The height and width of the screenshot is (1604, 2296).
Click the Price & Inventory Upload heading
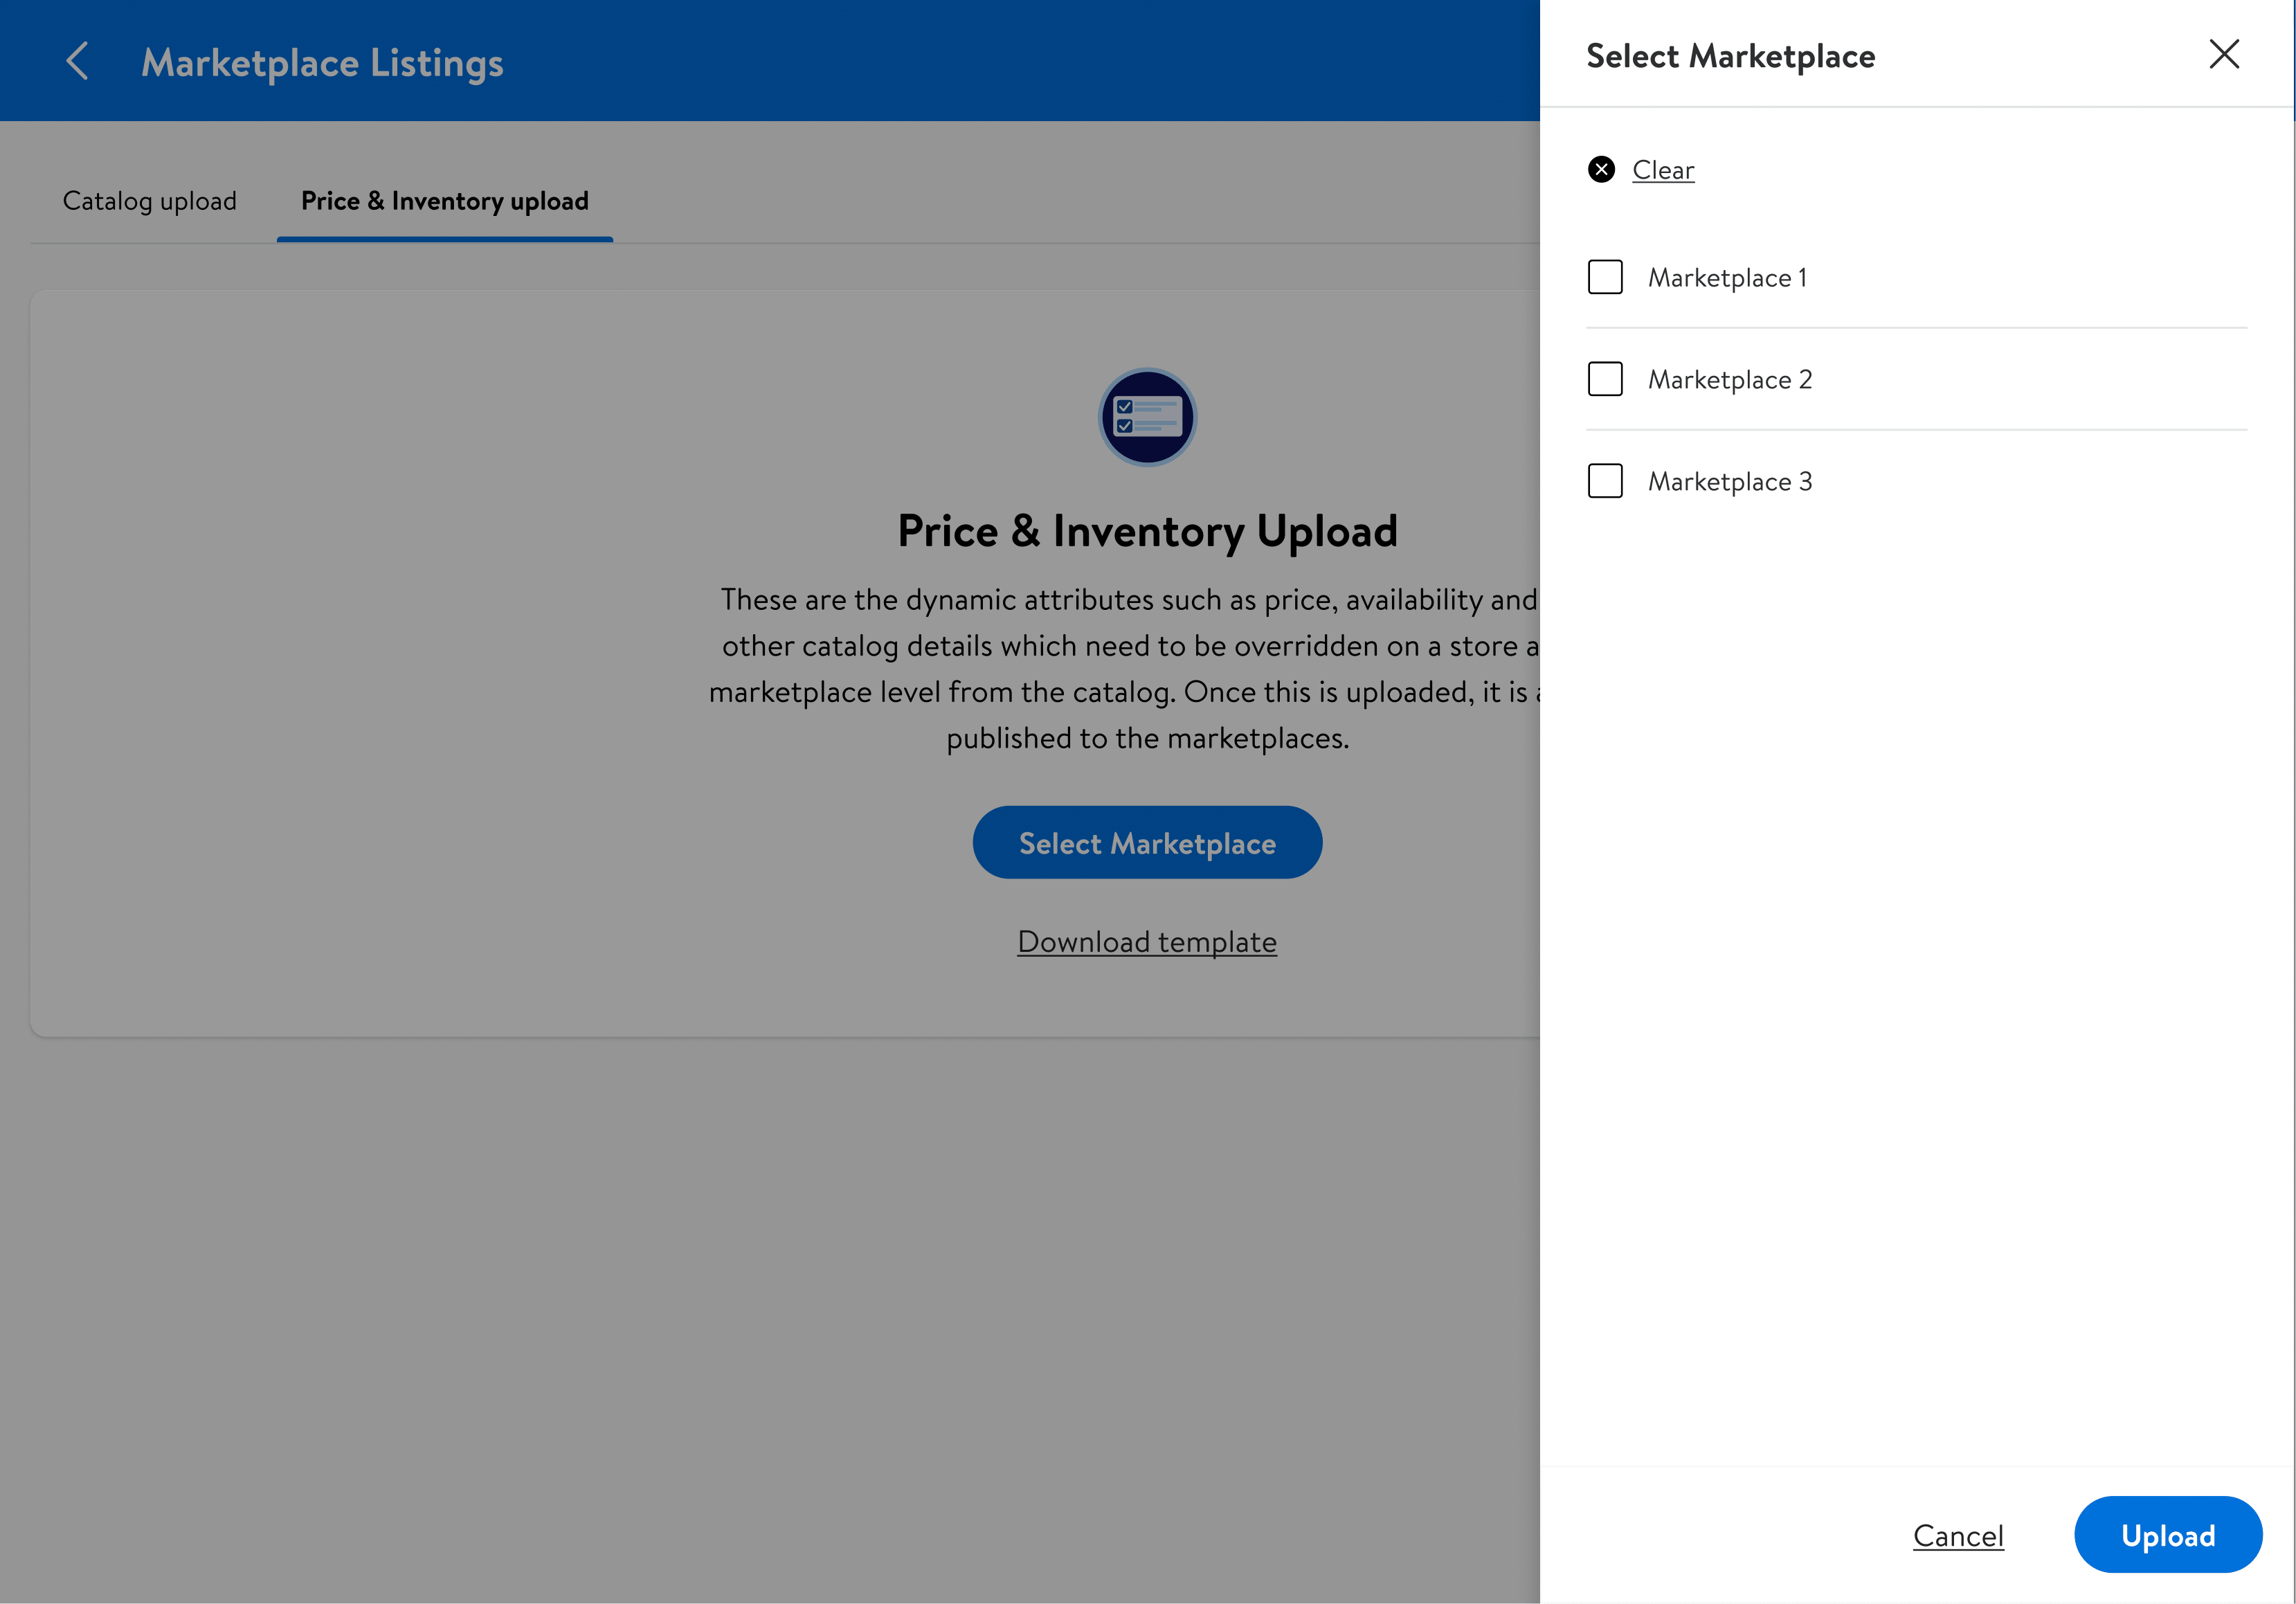point(1147,531)
